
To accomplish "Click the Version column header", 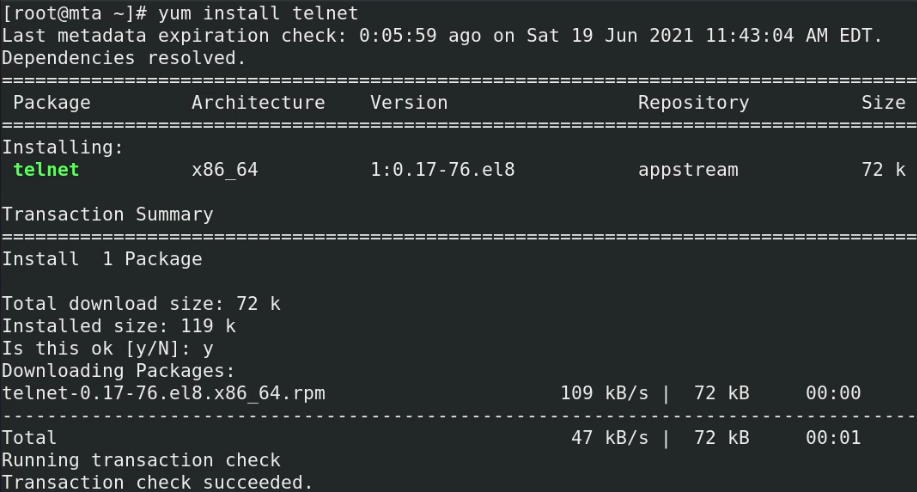I will point(409,103).
